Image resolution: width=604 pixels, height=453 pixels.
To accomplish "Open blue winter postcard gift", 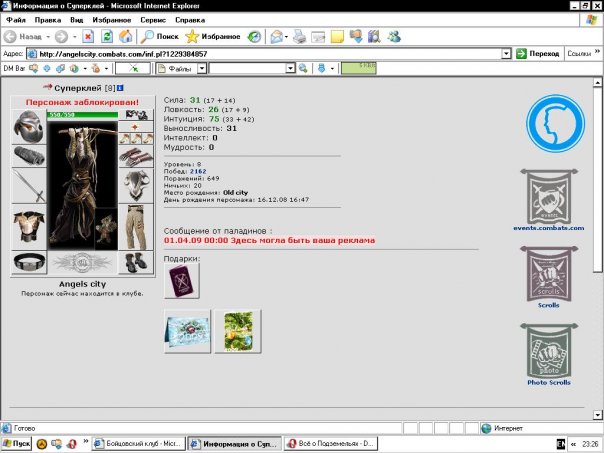I will click(188, 331).
